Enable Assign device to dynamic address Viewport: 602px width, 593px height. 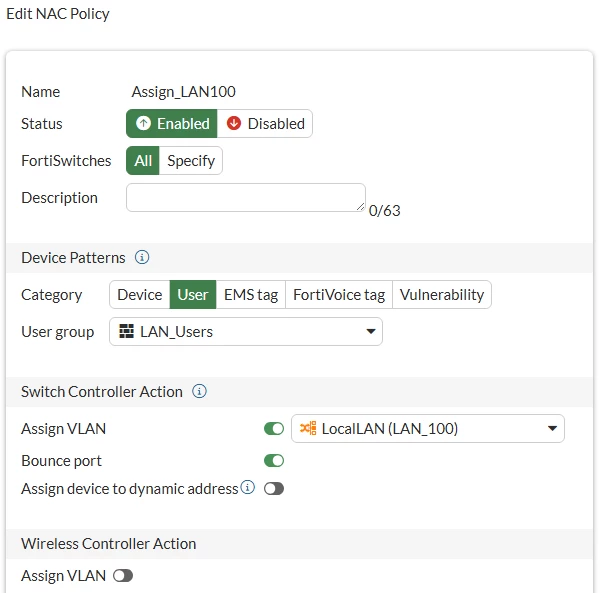(x=274, y=489)
